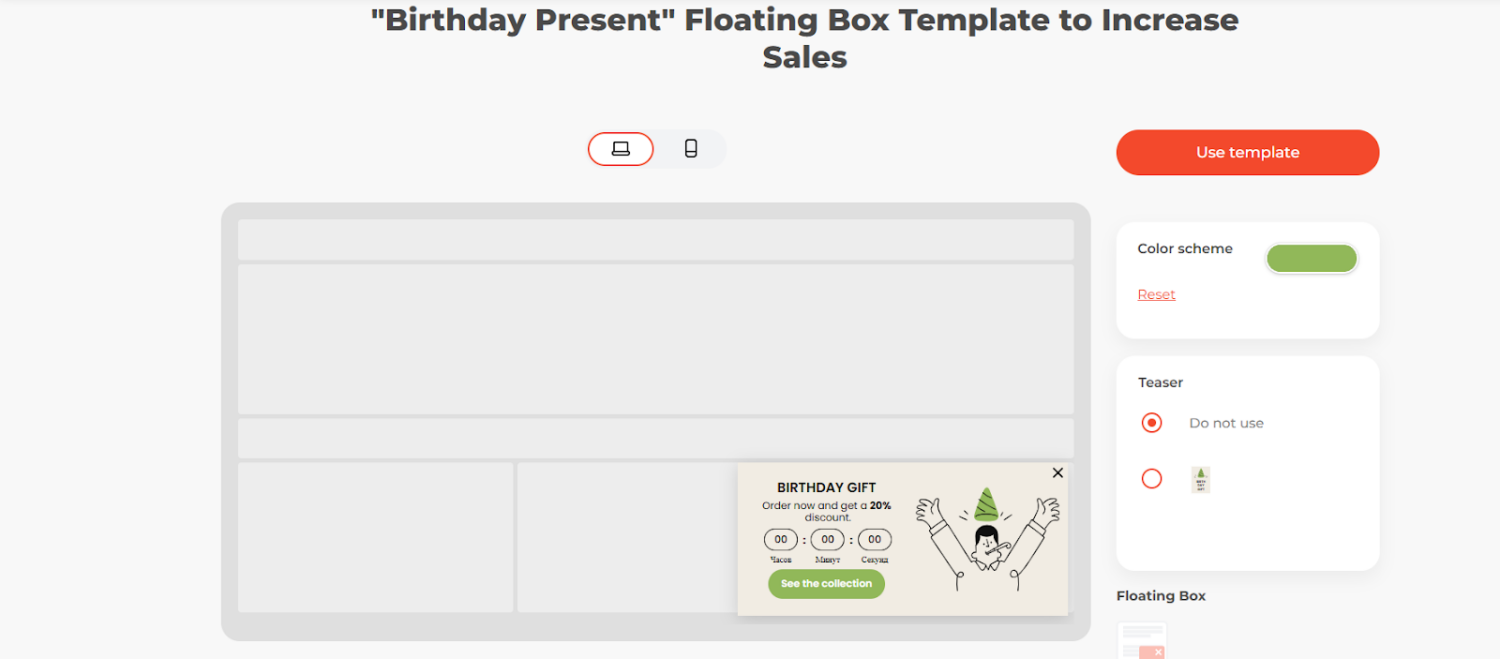This screenshot has width=1500, height=659.
Task: Click the green party hat illustration
Action: (986, 503)
